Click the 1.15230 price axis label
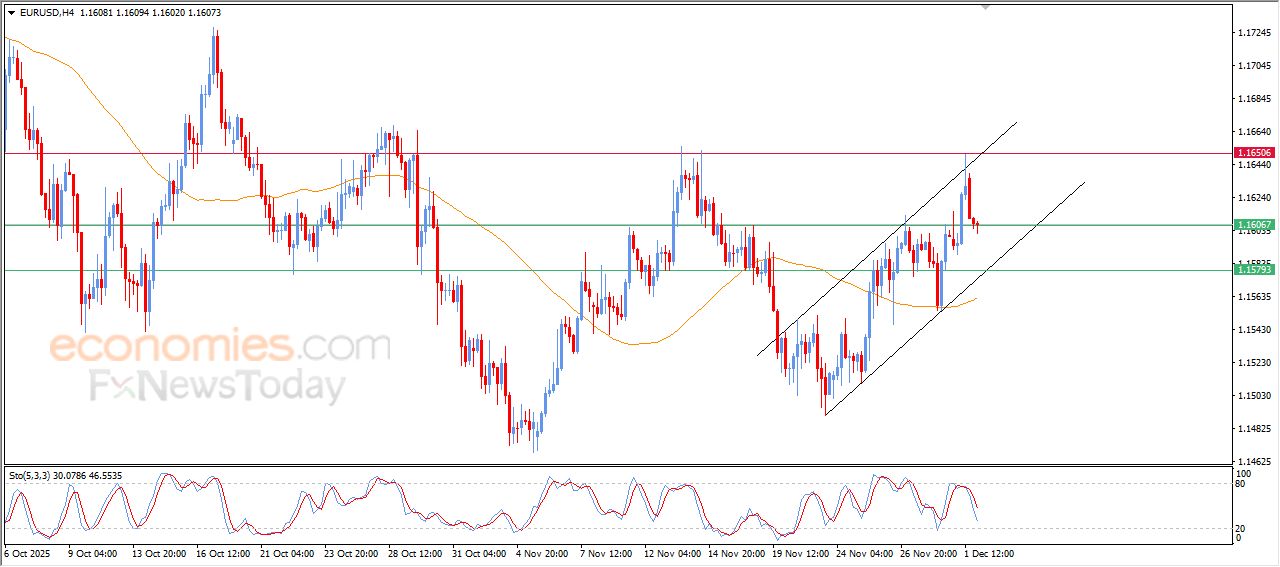This screenshot has width=1280, height=567. (x=1255, y=363)
